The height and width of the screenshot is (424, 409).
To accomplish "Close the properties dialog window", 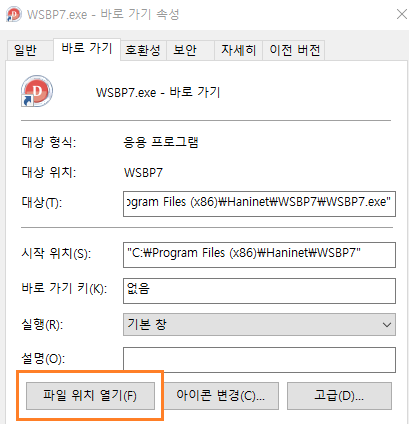I will point(401,14).
